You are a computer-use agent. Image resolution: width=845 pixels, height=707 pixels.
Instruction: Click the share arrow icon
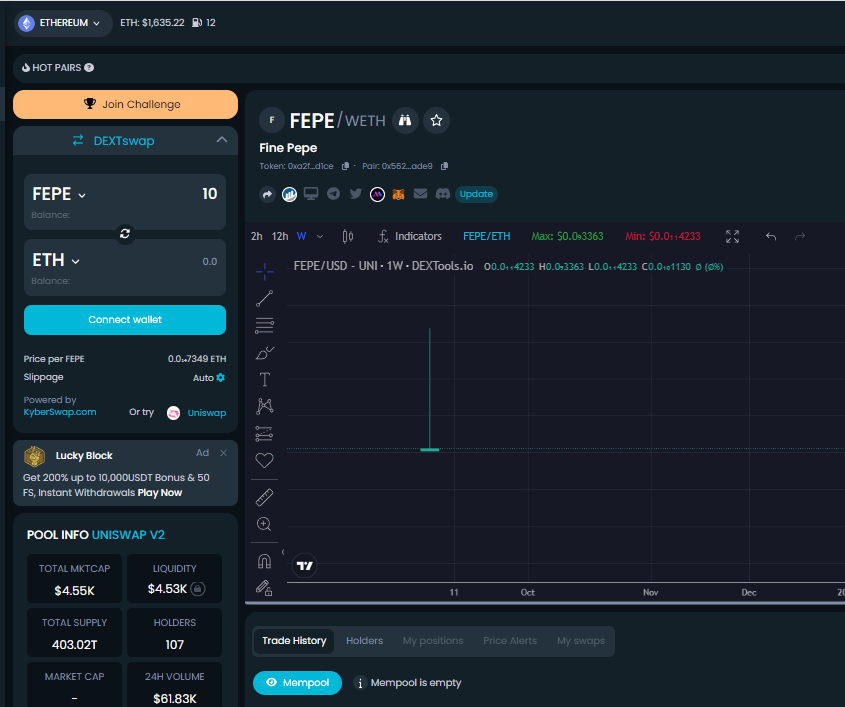point(267,194)
